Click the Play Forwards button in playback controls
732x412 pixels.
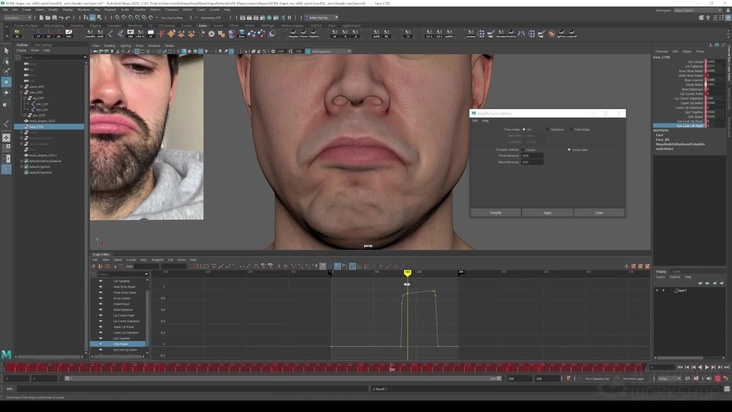click(x=707, y=368)
